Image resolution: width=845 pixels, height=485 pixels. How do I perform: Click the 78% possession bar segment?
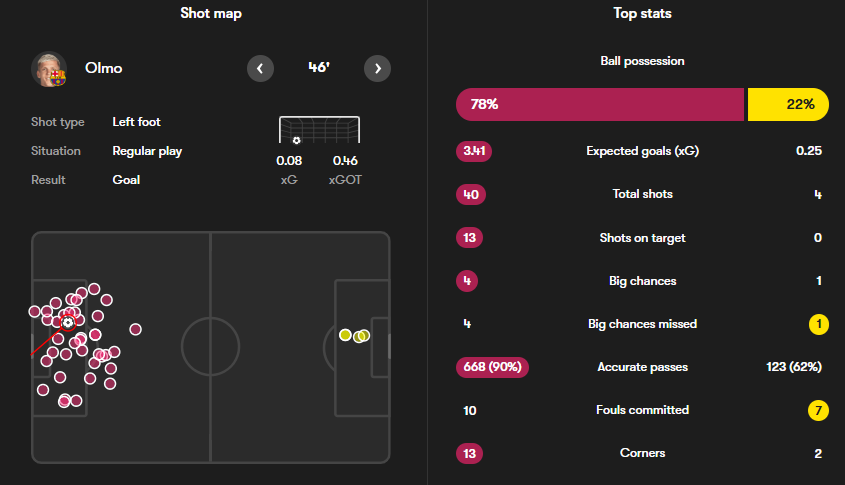point(600,105)
